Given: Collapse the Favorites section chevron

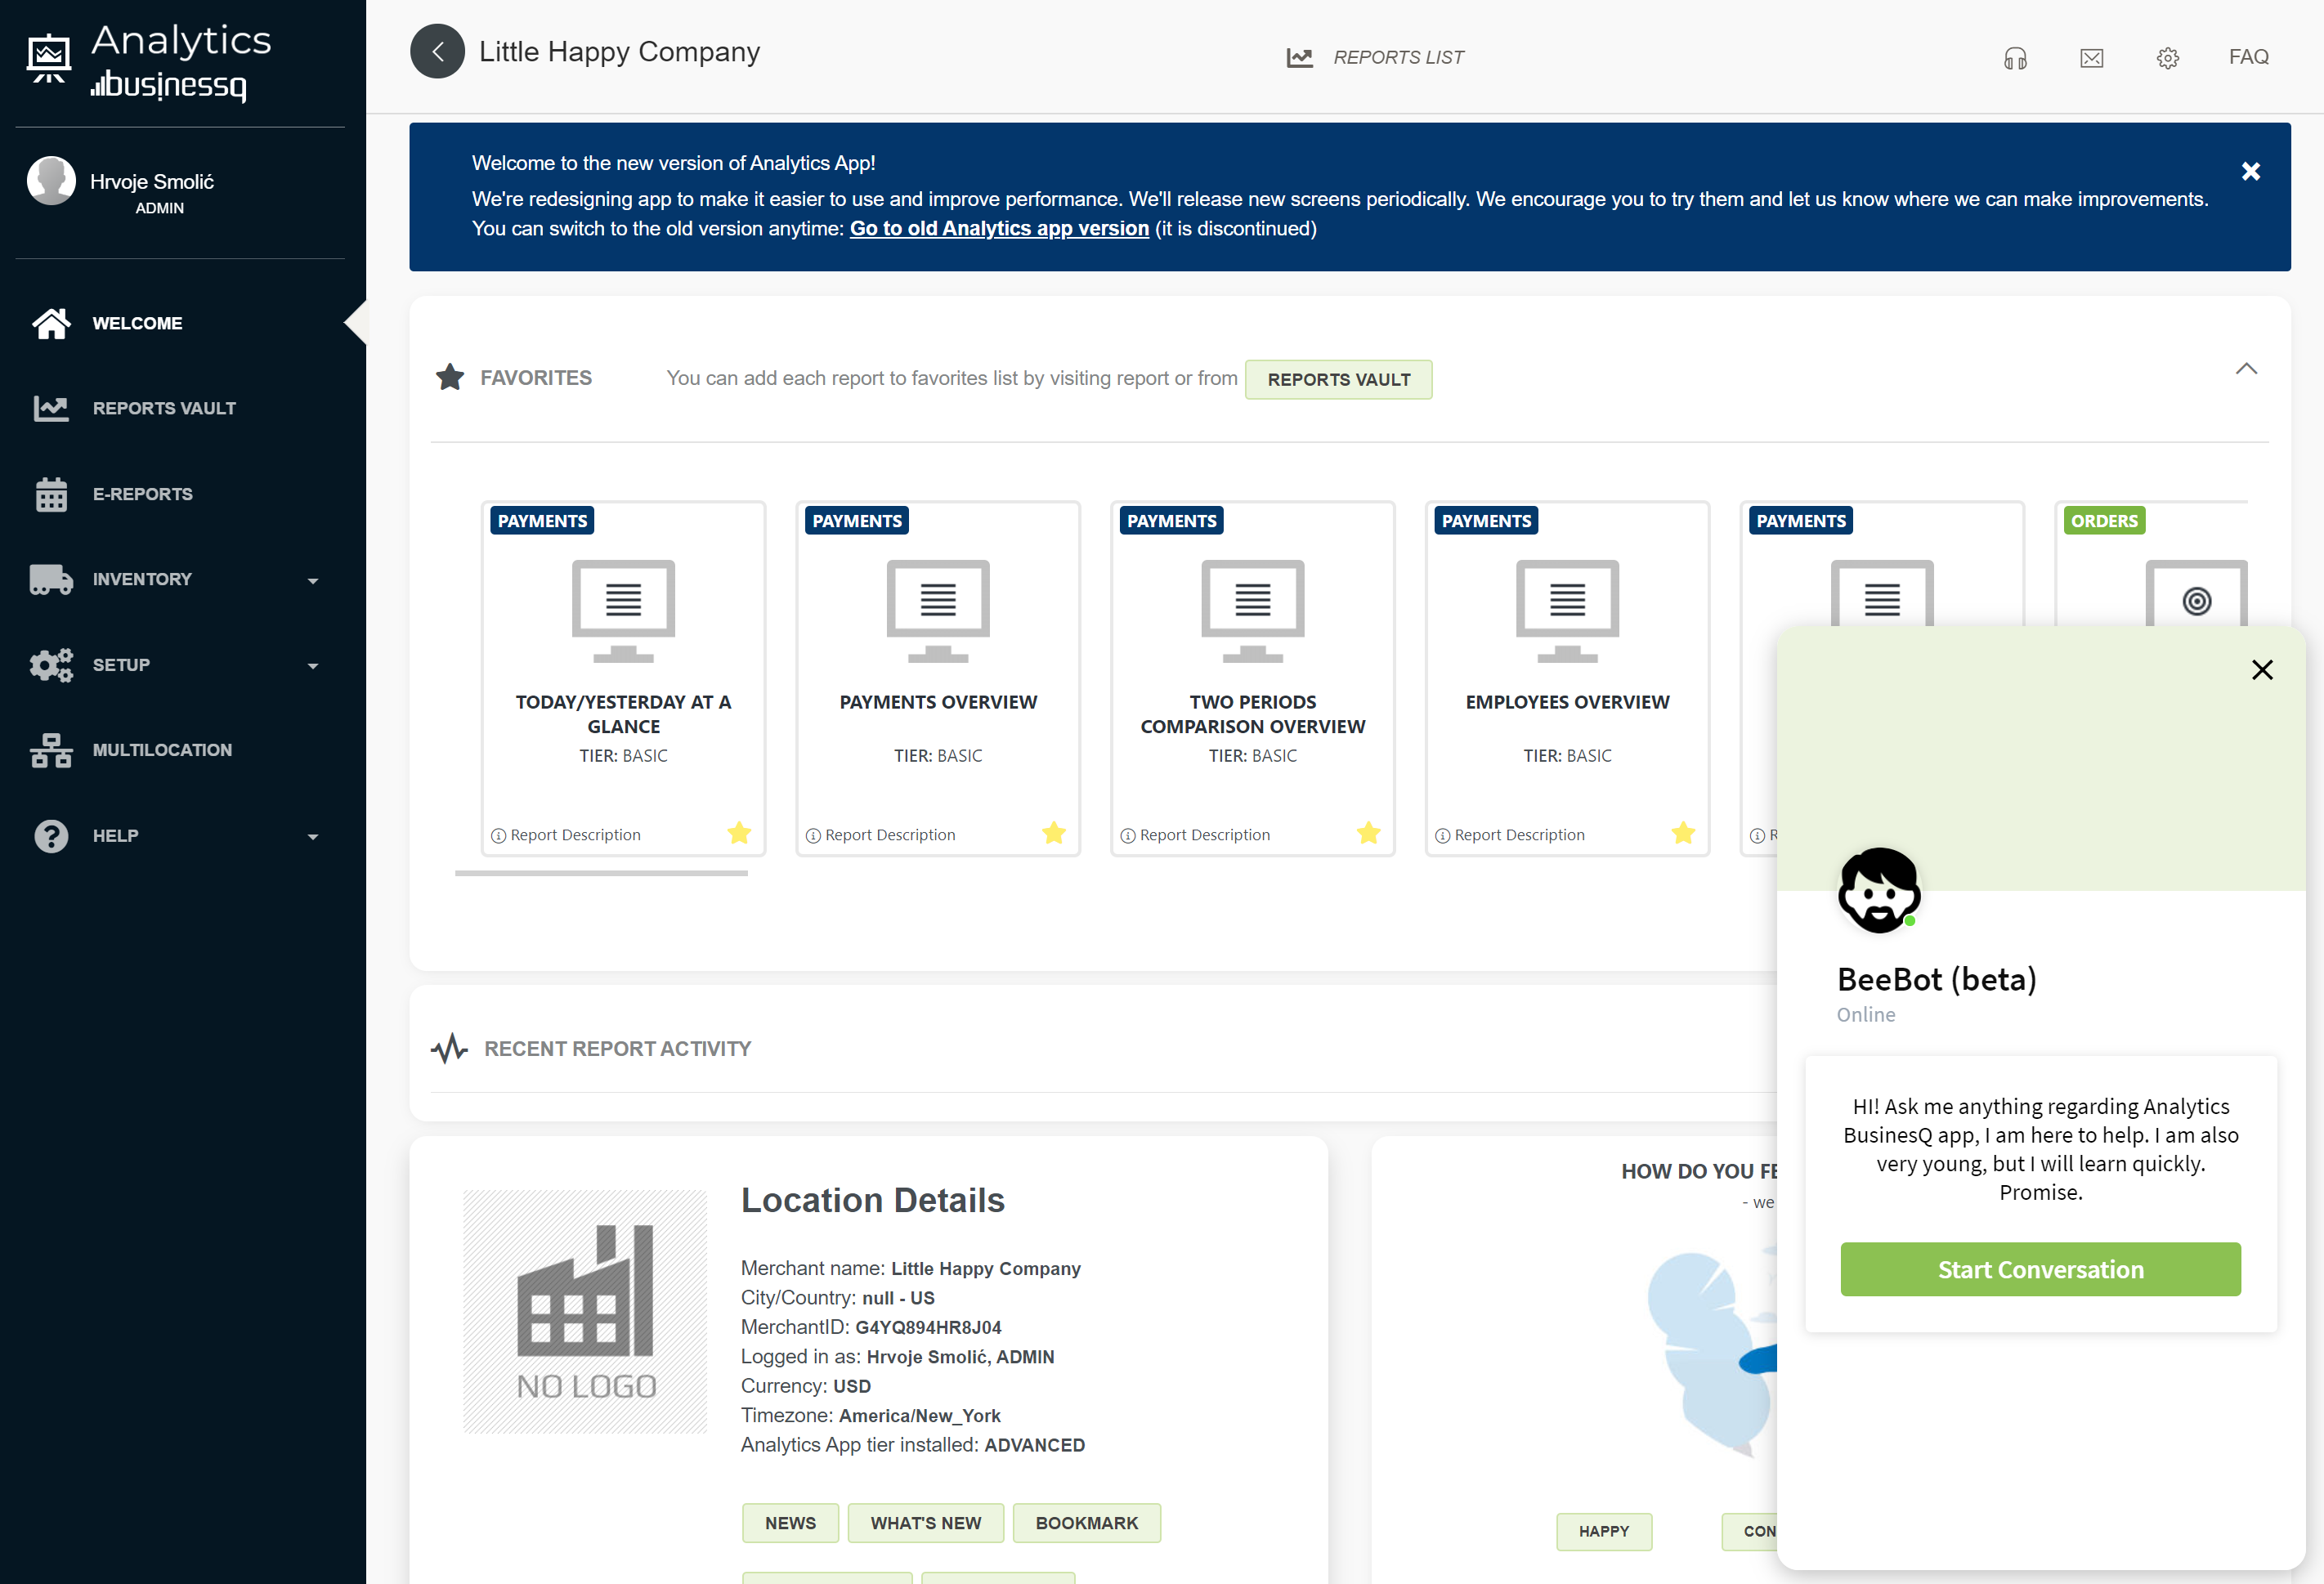Looking at the screenshot, I should (x=2246, y=369).
